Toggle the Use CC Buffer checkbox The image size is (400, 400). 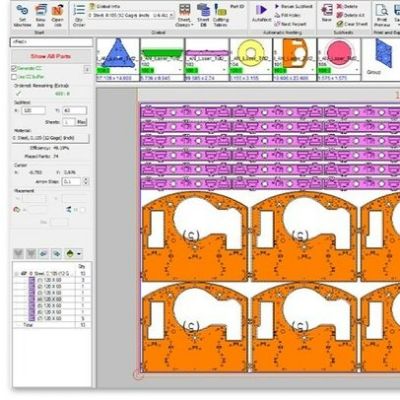pyautogui.click(x=14, y=77)
